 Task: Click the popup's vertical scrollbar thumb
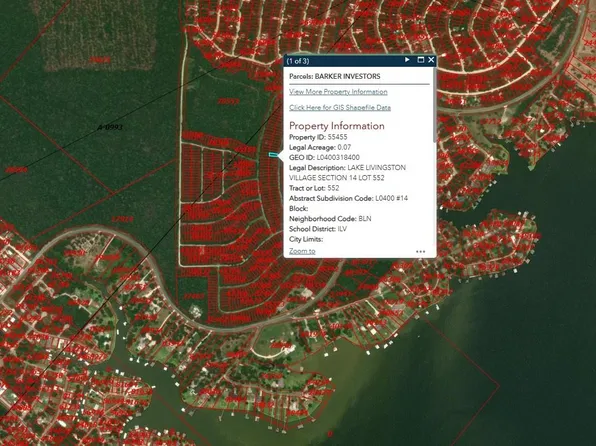pos(434,105)
